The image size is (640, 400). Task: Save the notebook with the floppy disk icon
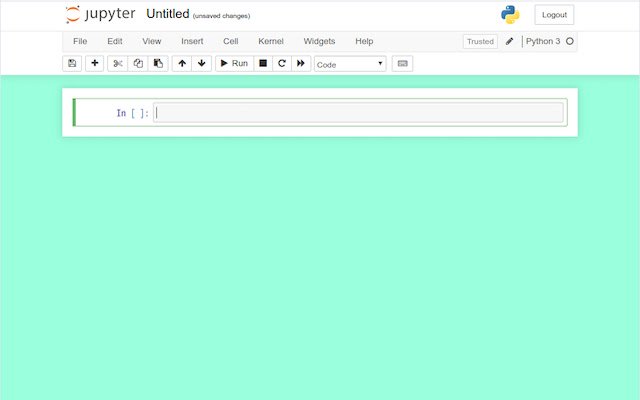(x=72, y=63)
